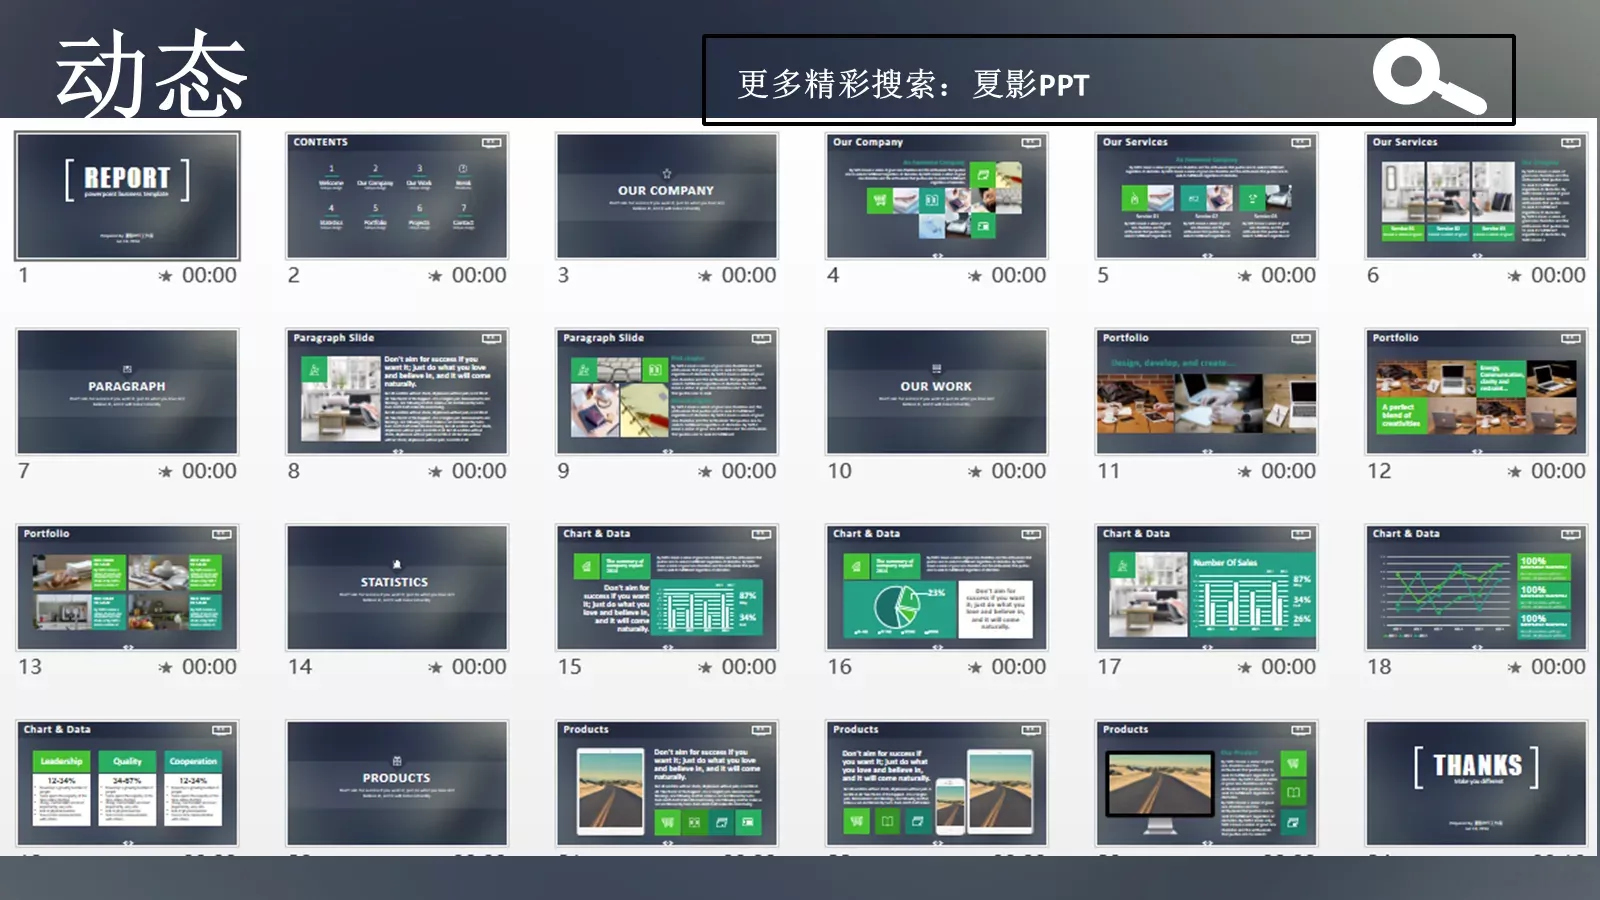1600x900 pixels.
Task: Click the 00:00 timing under slide 1
Action: click(x=209, y=275)
